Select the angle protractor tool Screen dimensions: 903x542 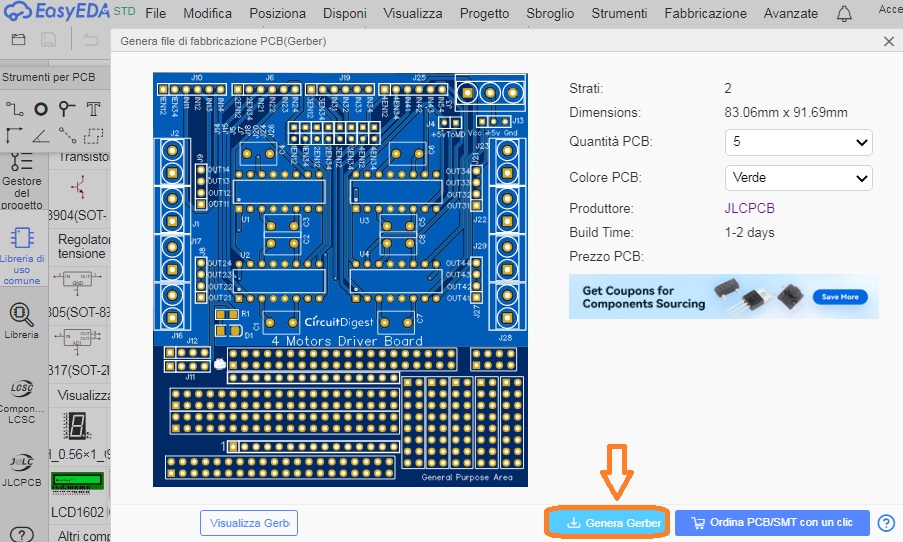point(40,136)
